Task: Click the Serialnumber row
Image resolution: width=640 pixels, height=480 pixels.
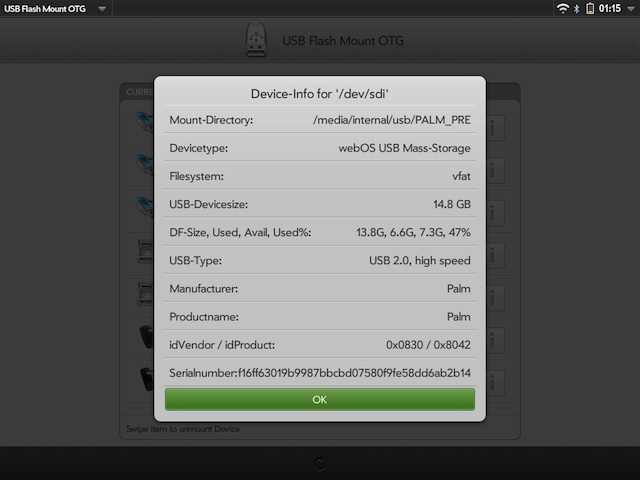Action: click(x=320, y=373)
